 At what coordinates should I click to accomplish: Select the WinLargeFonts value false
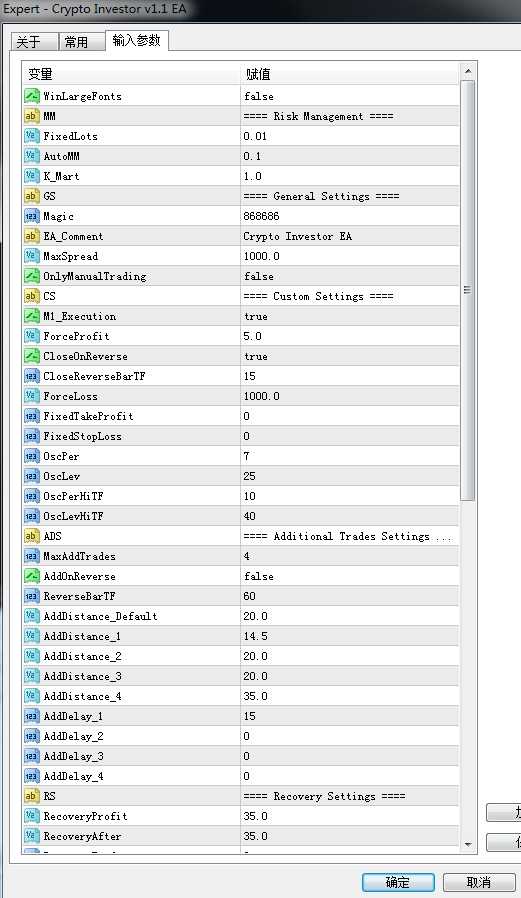[259, 96]
